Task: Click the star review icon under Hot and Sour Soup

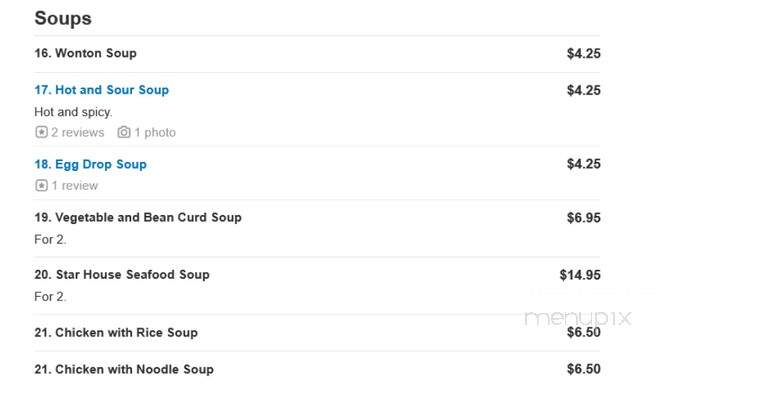Action: (42, 132)
